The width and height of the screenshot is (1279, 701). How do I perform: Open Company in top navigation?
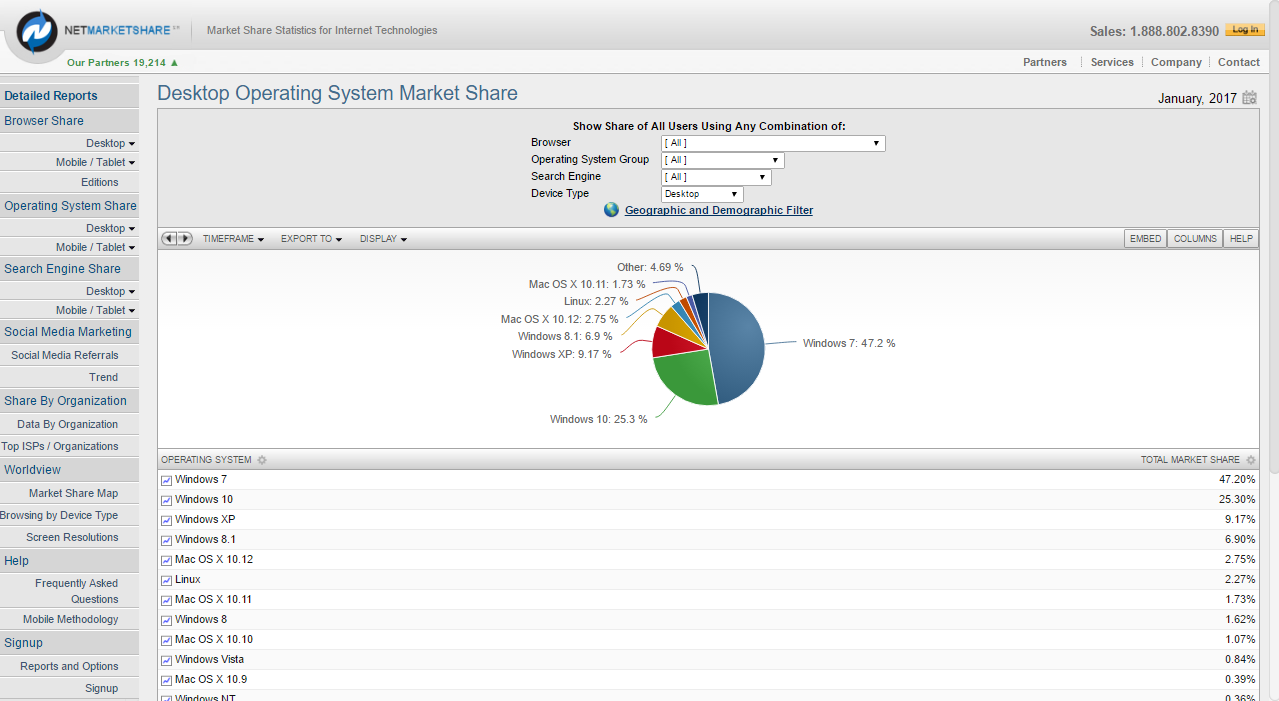pos(1176,62)
